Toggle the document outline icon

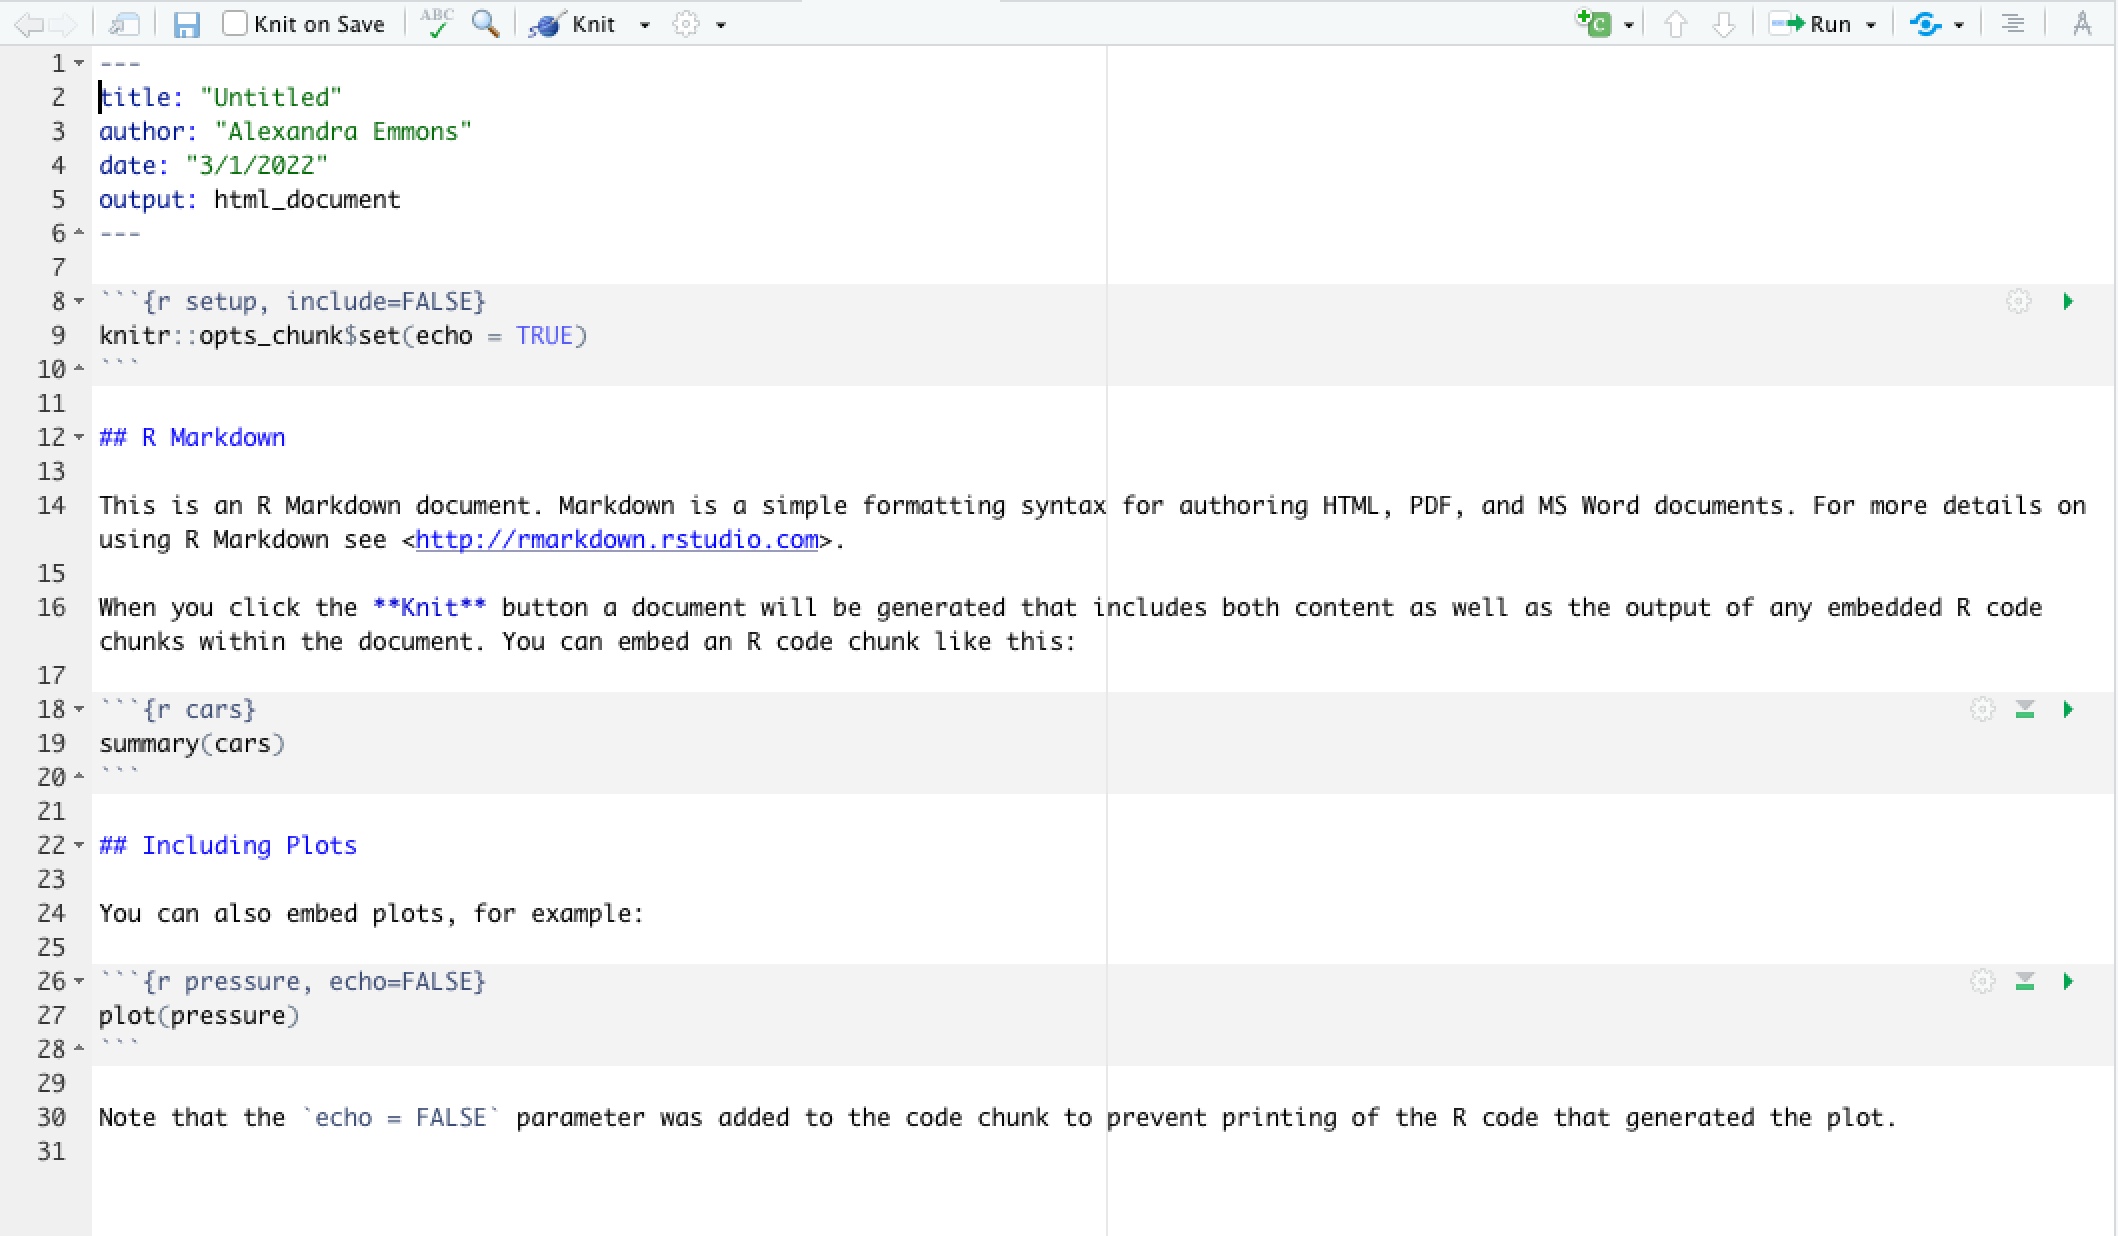[2013, 24]
